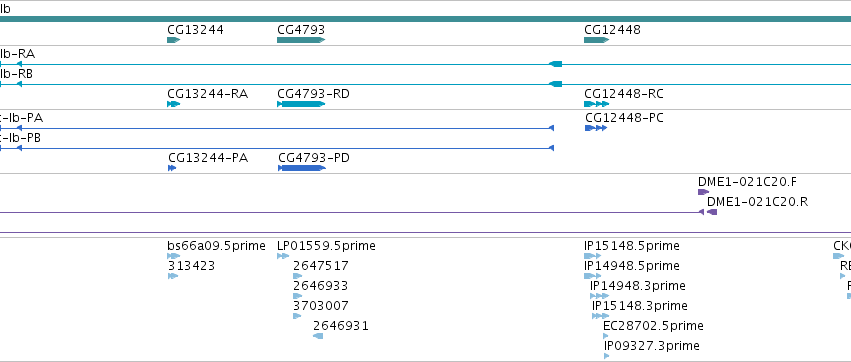Screen dimensions: 851x362
Task: Click the bs66a09.5prime label
Action: (217, 246)
